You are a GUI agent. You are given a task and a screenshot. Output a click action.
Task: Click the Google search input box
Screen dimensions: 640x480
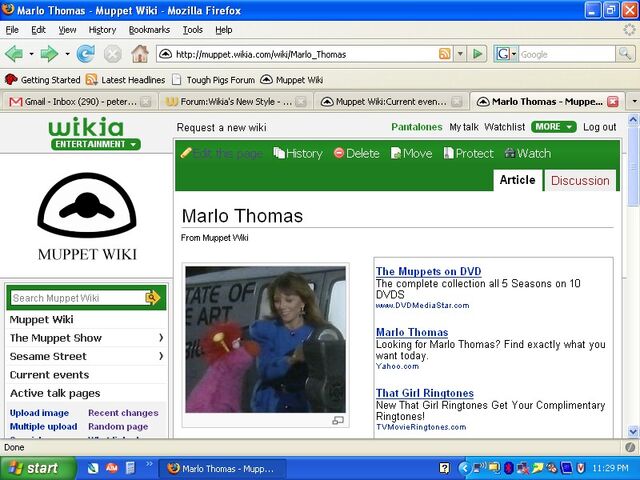(x=567, y=54)
